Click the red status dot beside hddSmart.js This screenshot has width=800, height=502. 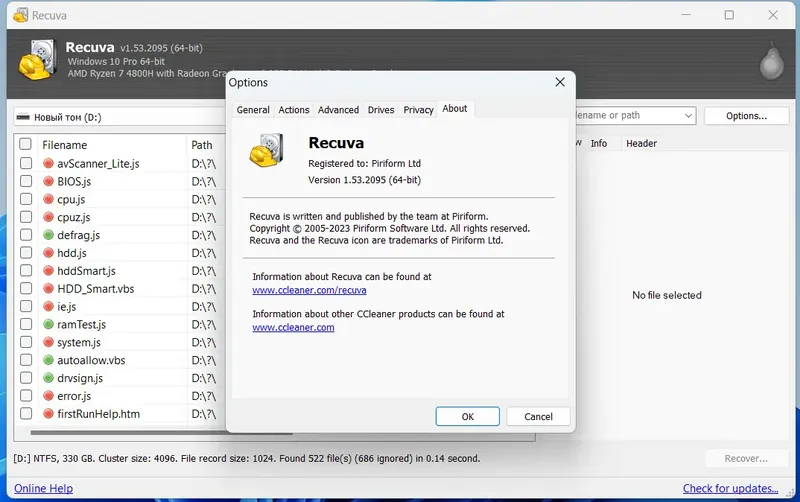[48, 270]
